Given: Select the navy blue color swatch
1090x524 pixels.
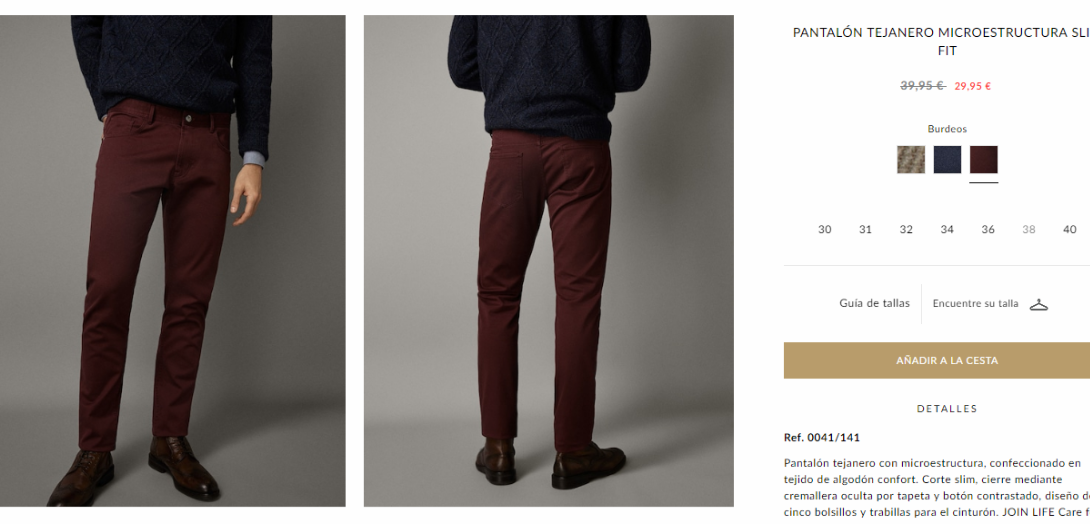Looking at the screenshot, I should coord(947,160).
